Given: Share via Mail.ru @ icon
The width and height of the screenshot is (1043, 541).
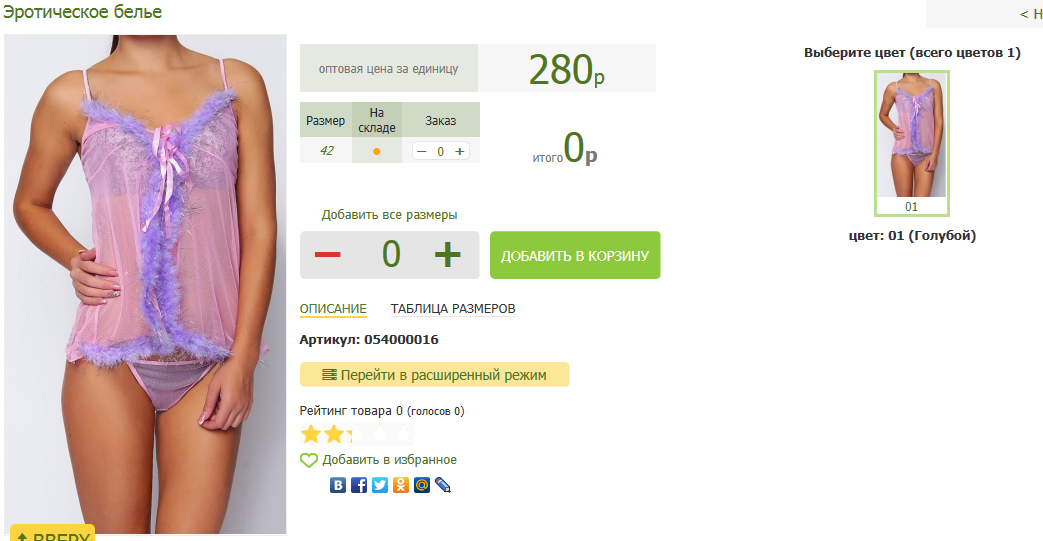Looking at the screenshot, I should coord(422,485).
